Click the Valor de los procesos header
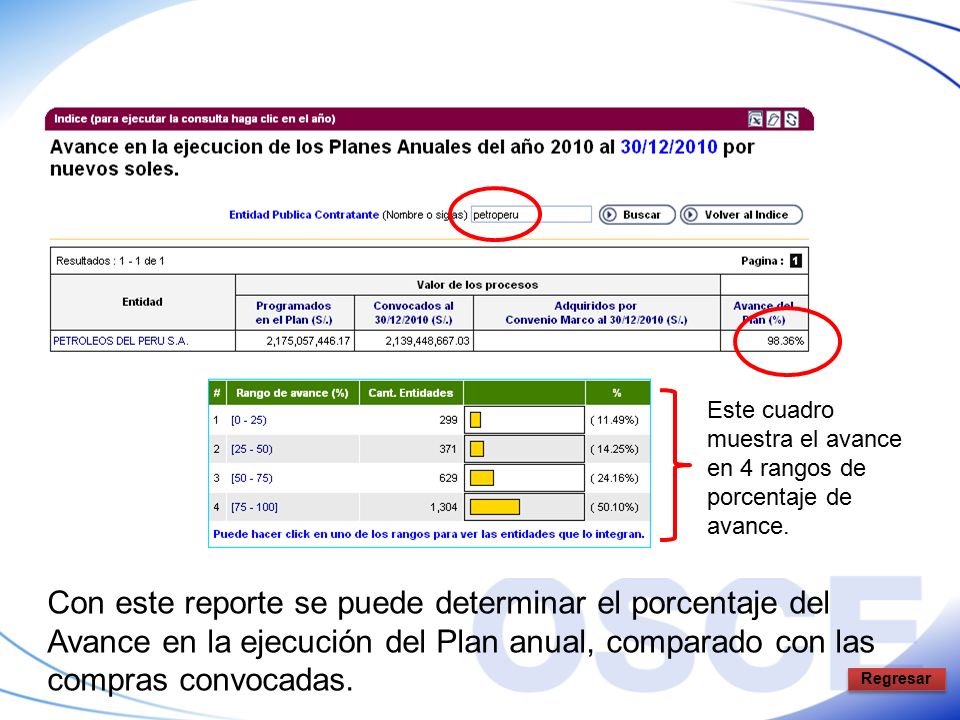Screen dimensions: 960x720 point(478,285)
